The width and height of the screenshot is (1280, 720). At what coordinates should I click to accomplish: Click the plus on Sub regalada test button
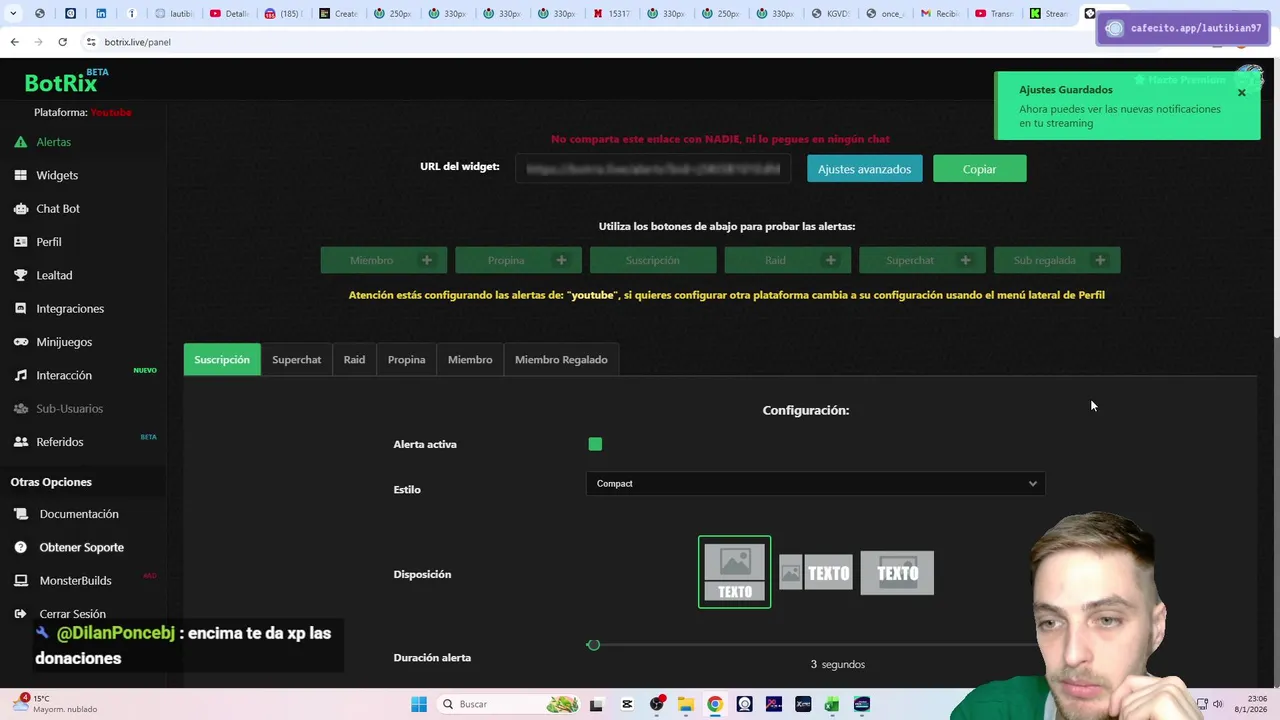[1100, 260]
